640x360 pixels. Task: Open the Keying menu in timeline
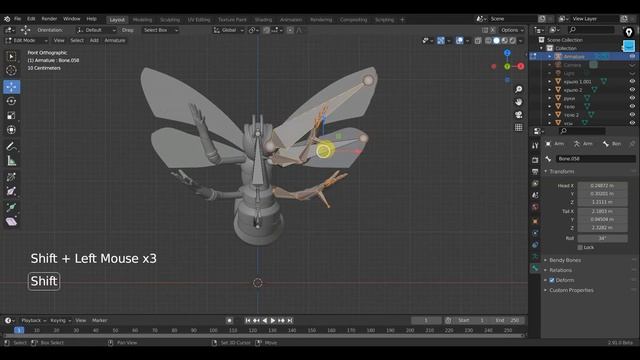60,320
